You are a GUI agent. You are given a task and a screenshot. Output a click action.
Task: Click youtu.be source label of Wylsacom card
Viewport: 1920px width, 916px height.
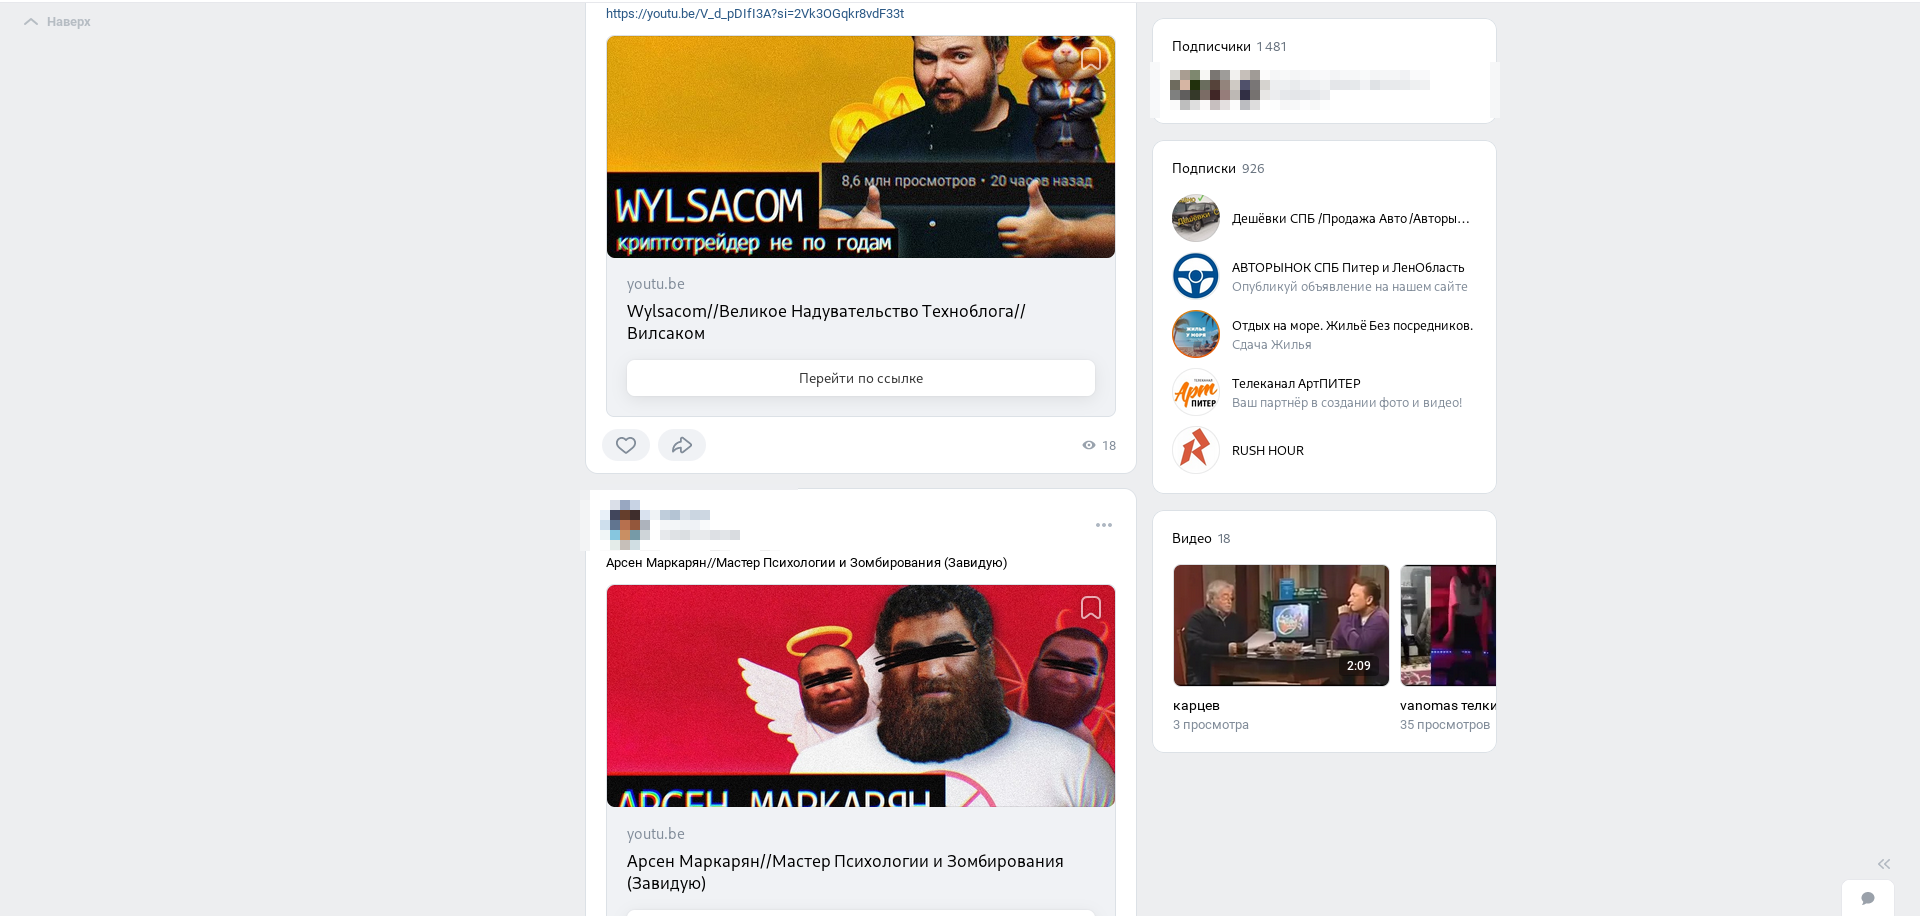tap(656, 284)
